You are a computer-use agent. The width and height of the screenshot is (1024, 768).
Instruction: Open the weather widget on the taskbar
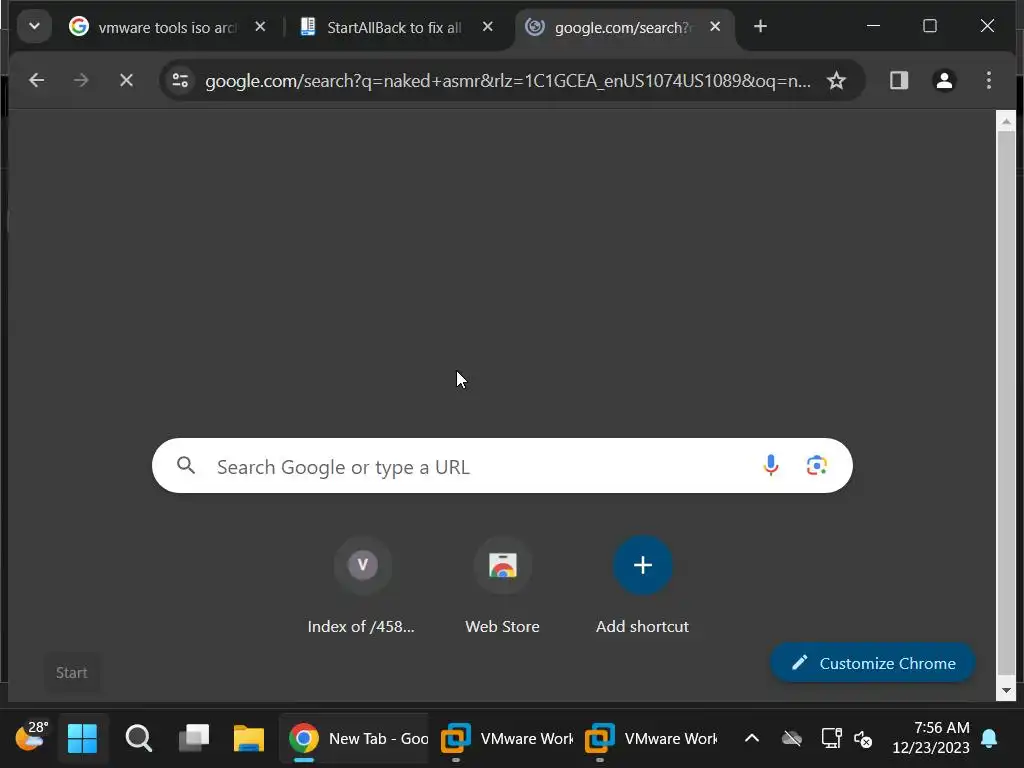point(31,737)
